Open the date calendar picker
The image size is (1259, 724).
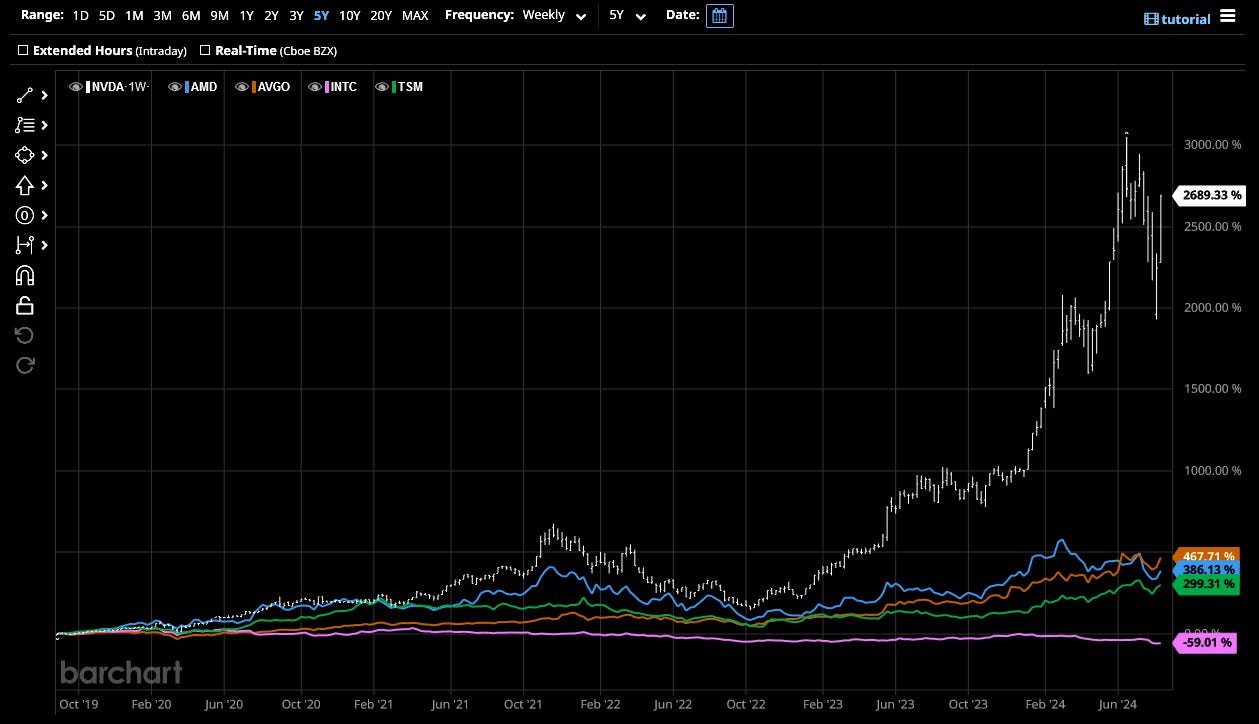click(719, 16)
